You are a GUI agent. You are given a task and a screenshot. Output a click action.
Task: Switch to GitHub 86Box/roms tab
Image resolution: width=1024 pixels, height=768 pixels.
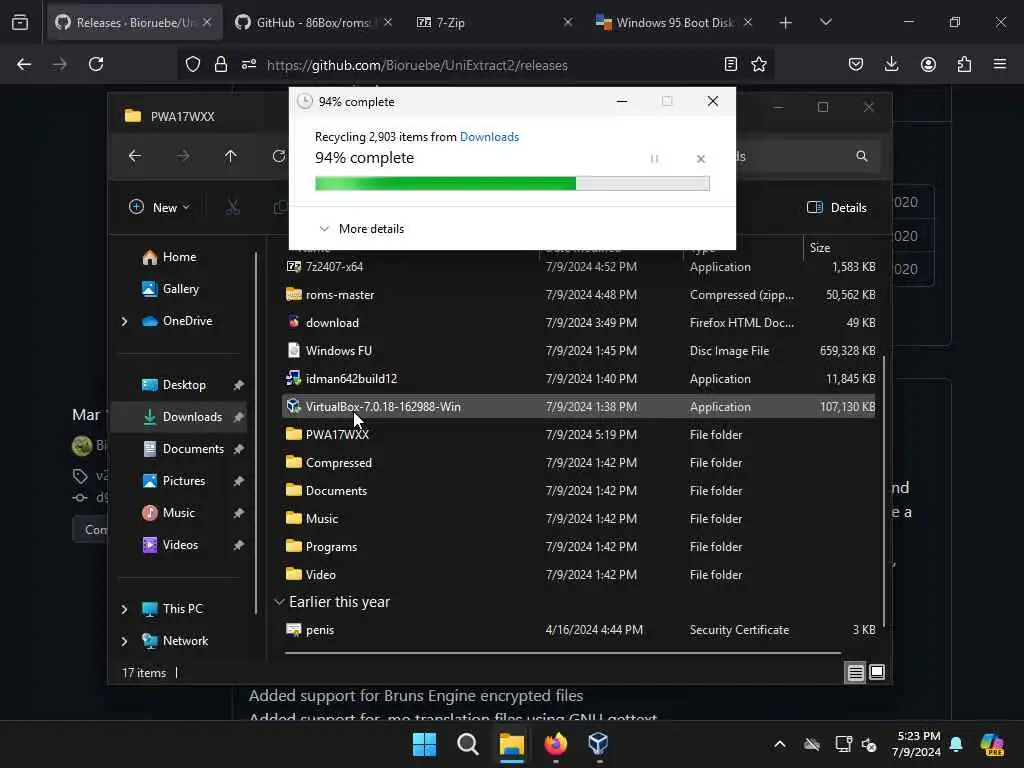pyautogui.click(x=313, y=22)
